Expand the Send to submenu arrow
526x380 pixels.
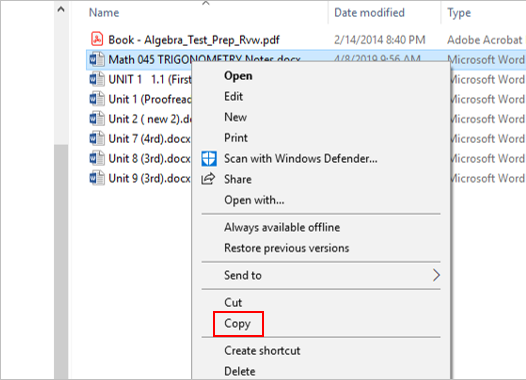pyautogui.click(x=436, y=275)
